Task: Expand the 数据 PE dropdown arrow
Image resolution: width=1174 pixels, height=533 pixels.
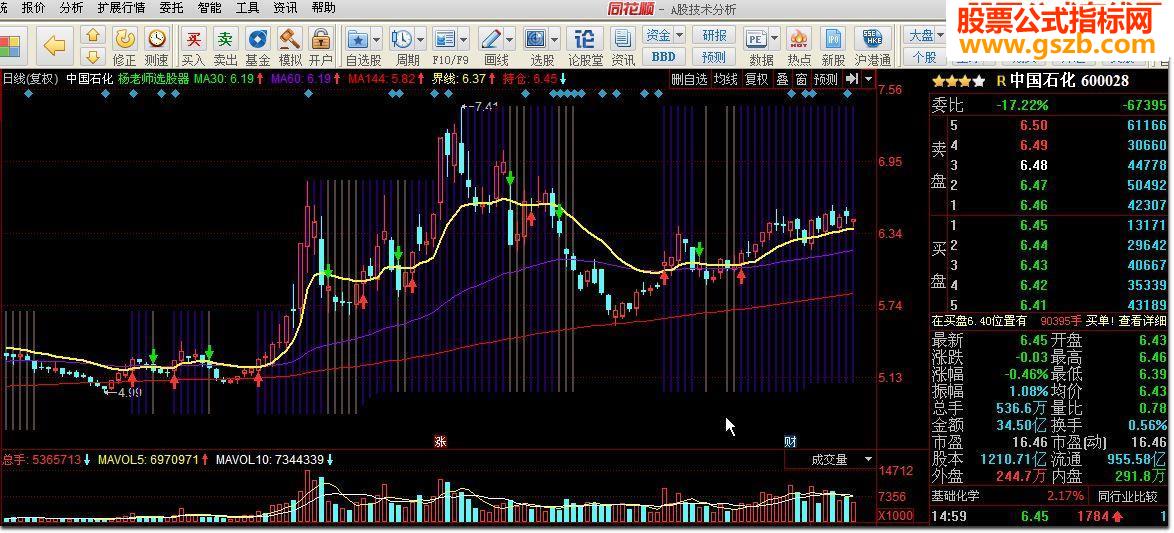Action: [776, 38]
